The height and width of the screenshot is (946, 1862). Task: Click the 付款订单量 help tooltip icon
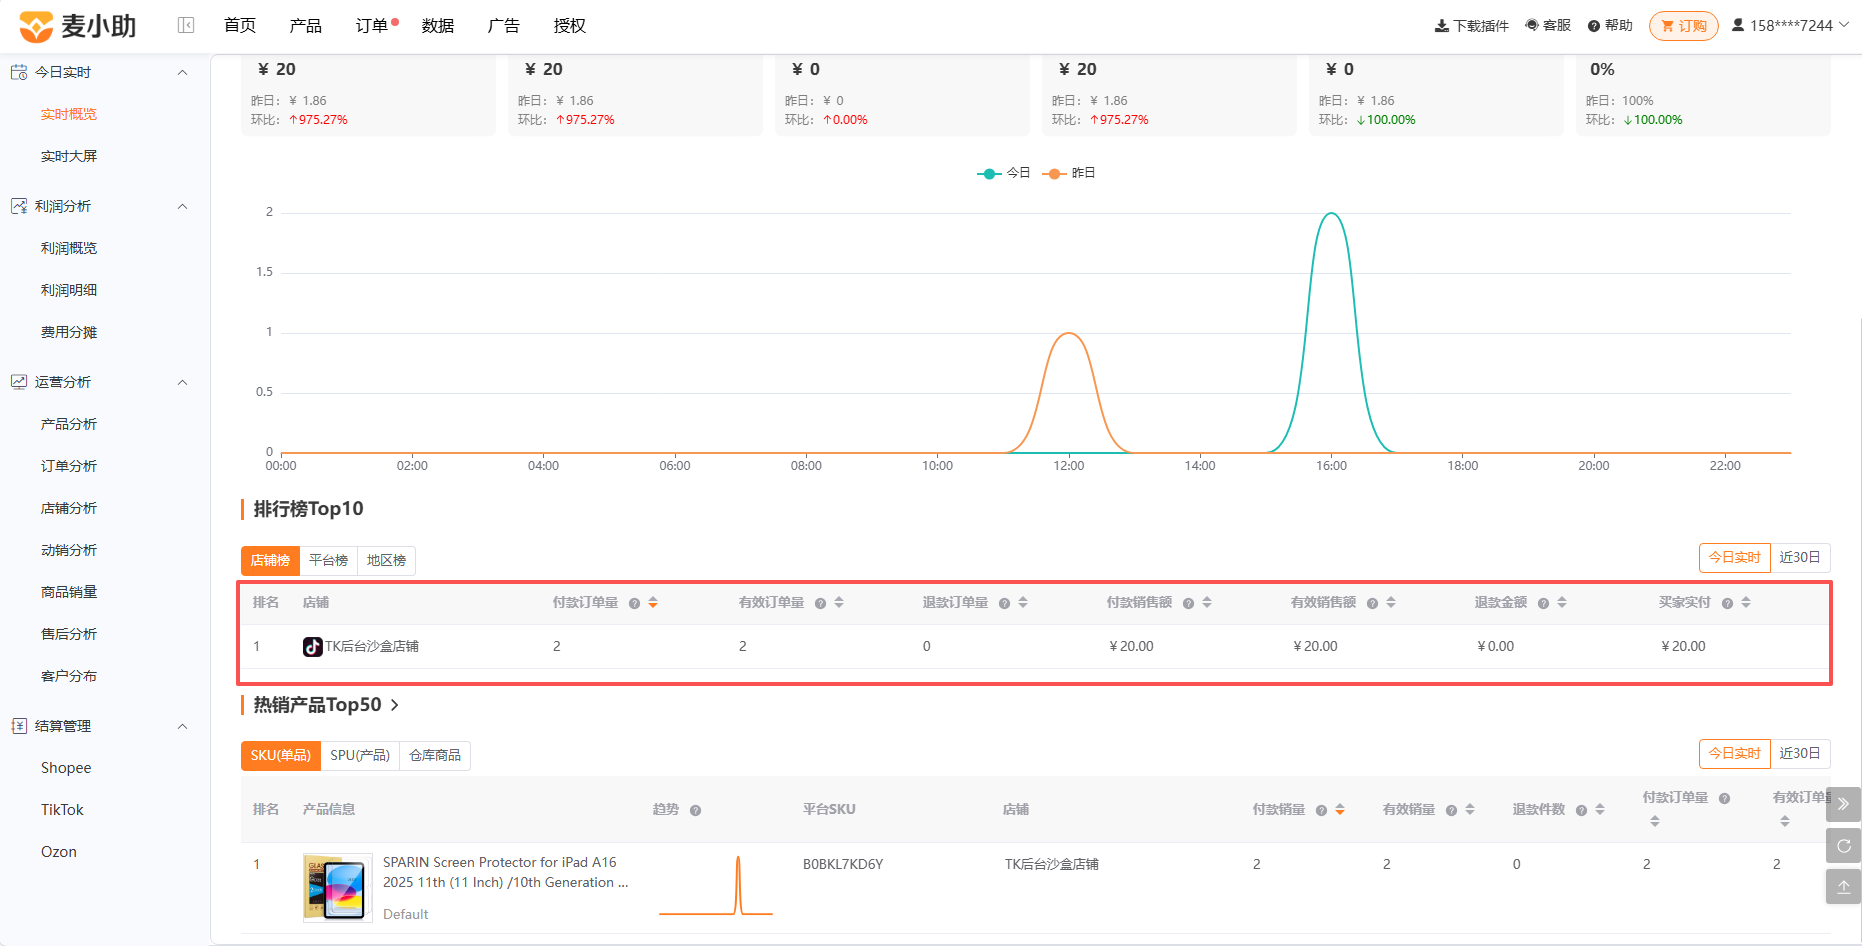(634, 603)
